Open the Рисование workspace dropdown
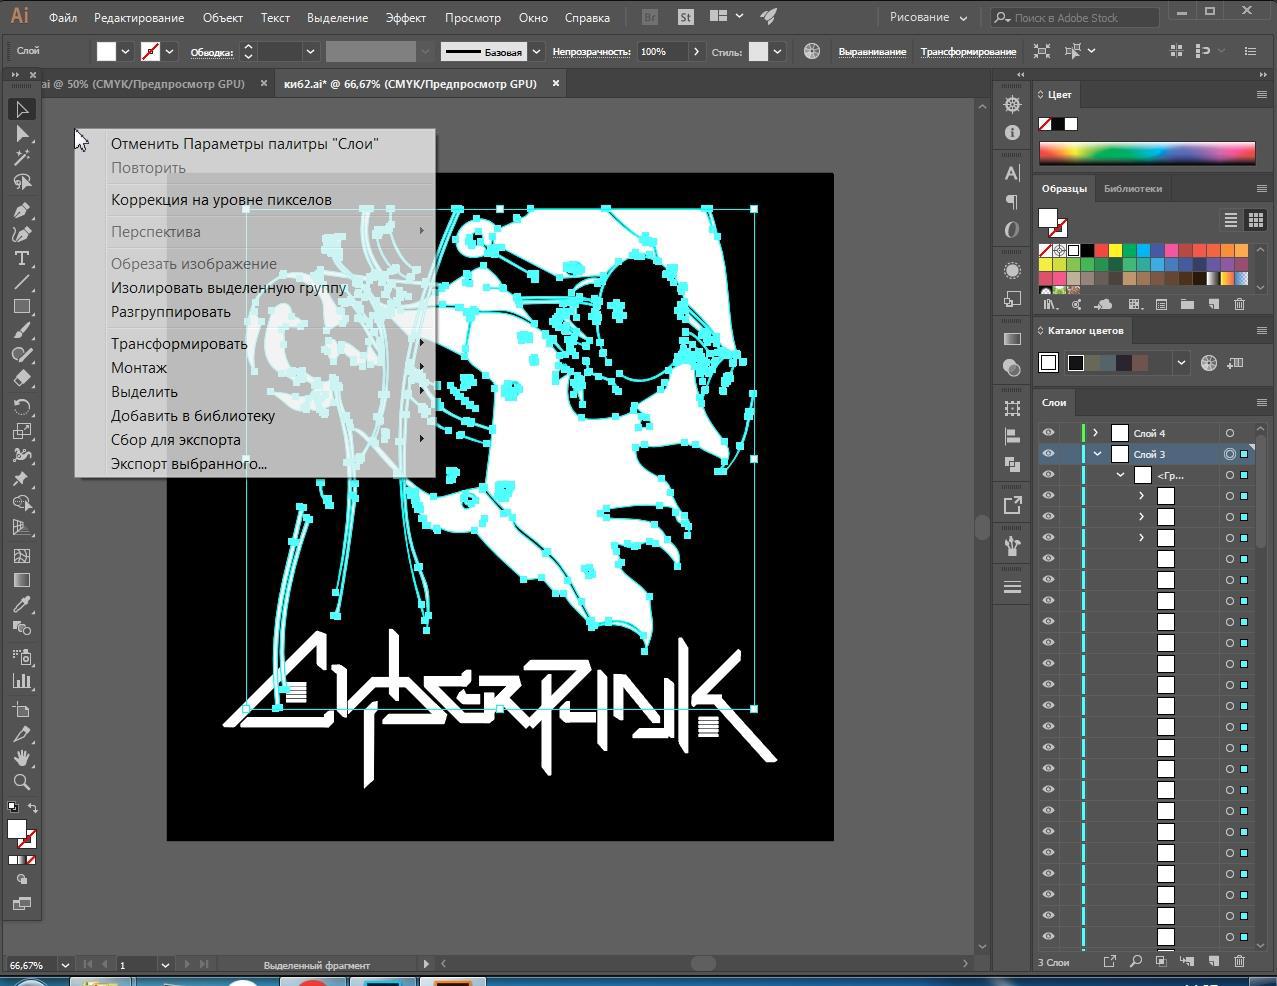Screen dimensions: 1277x986 [x=928, y=17]
